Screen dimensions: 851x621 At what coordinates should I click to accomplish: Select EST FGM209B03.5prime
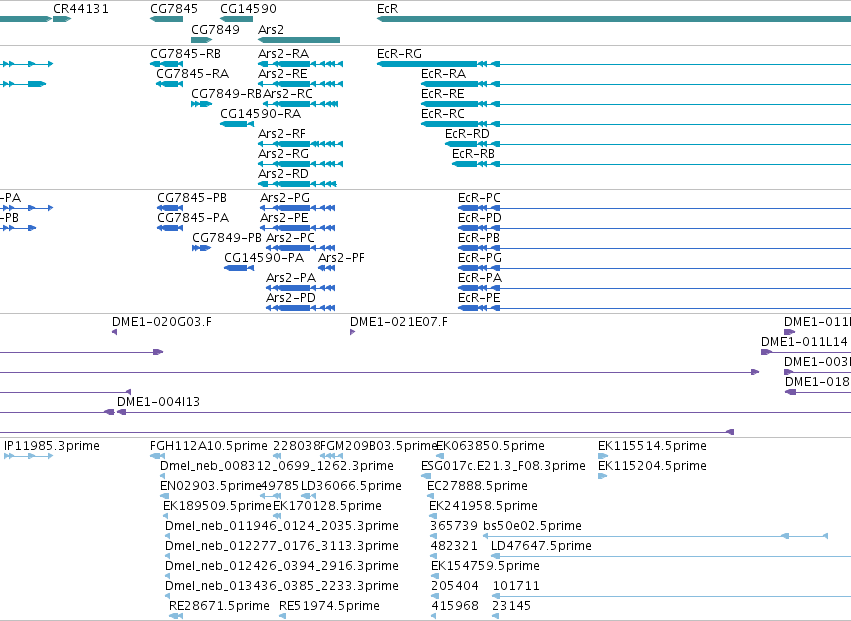[x=379, y=446]
